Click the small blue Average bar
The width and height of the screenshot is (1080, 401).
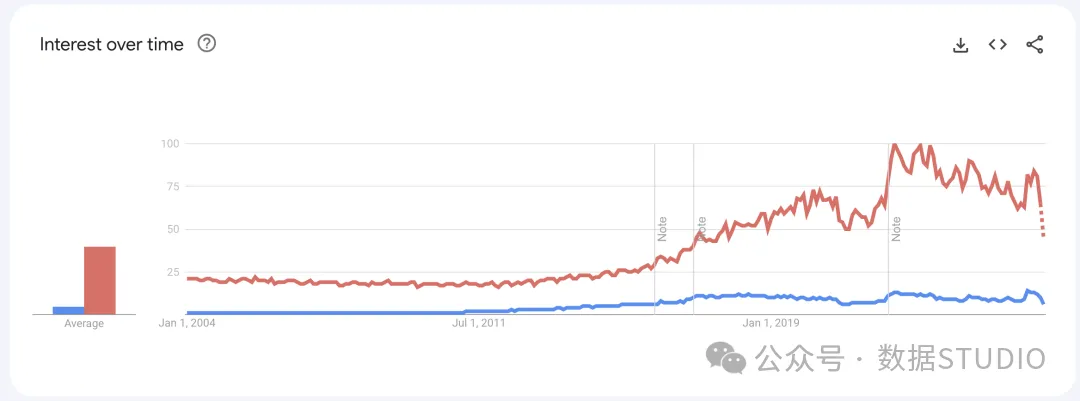pos(68,310)
